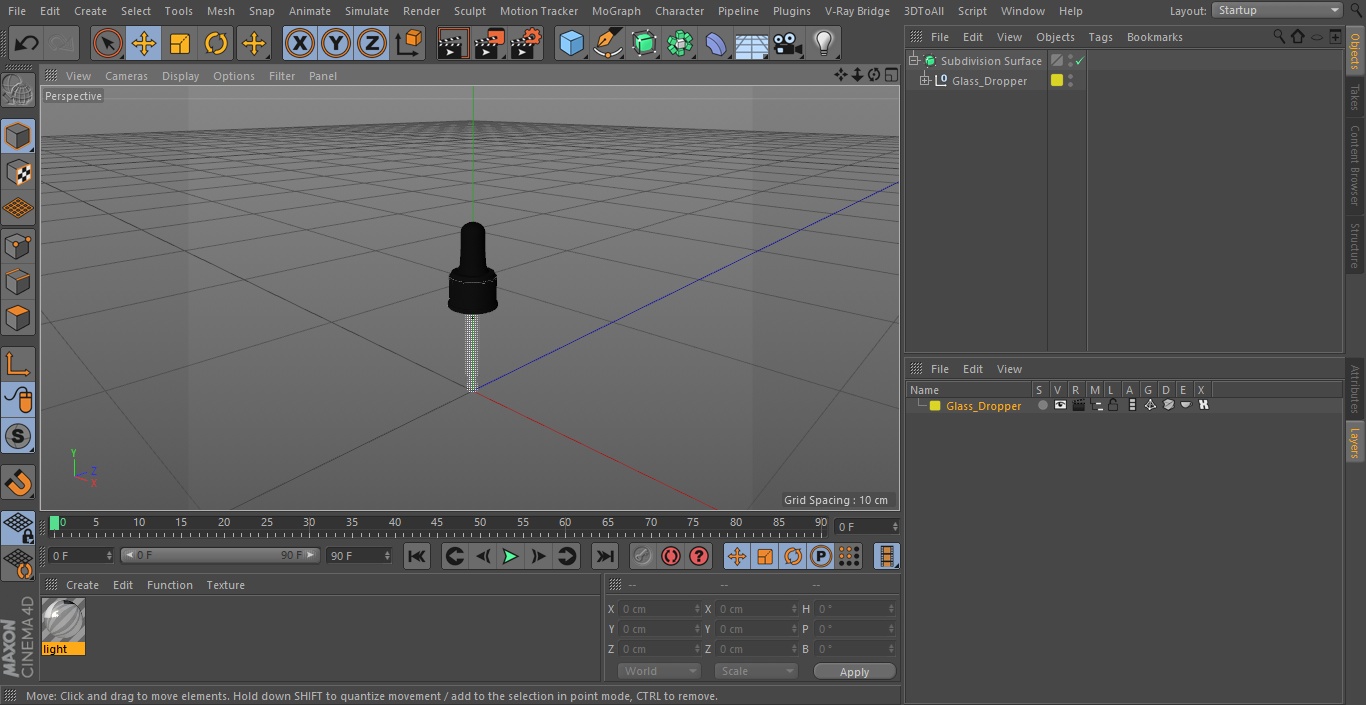Select the Live Selection tool
This screenshot has height=705, width=1366.
[x=107, y=43]
